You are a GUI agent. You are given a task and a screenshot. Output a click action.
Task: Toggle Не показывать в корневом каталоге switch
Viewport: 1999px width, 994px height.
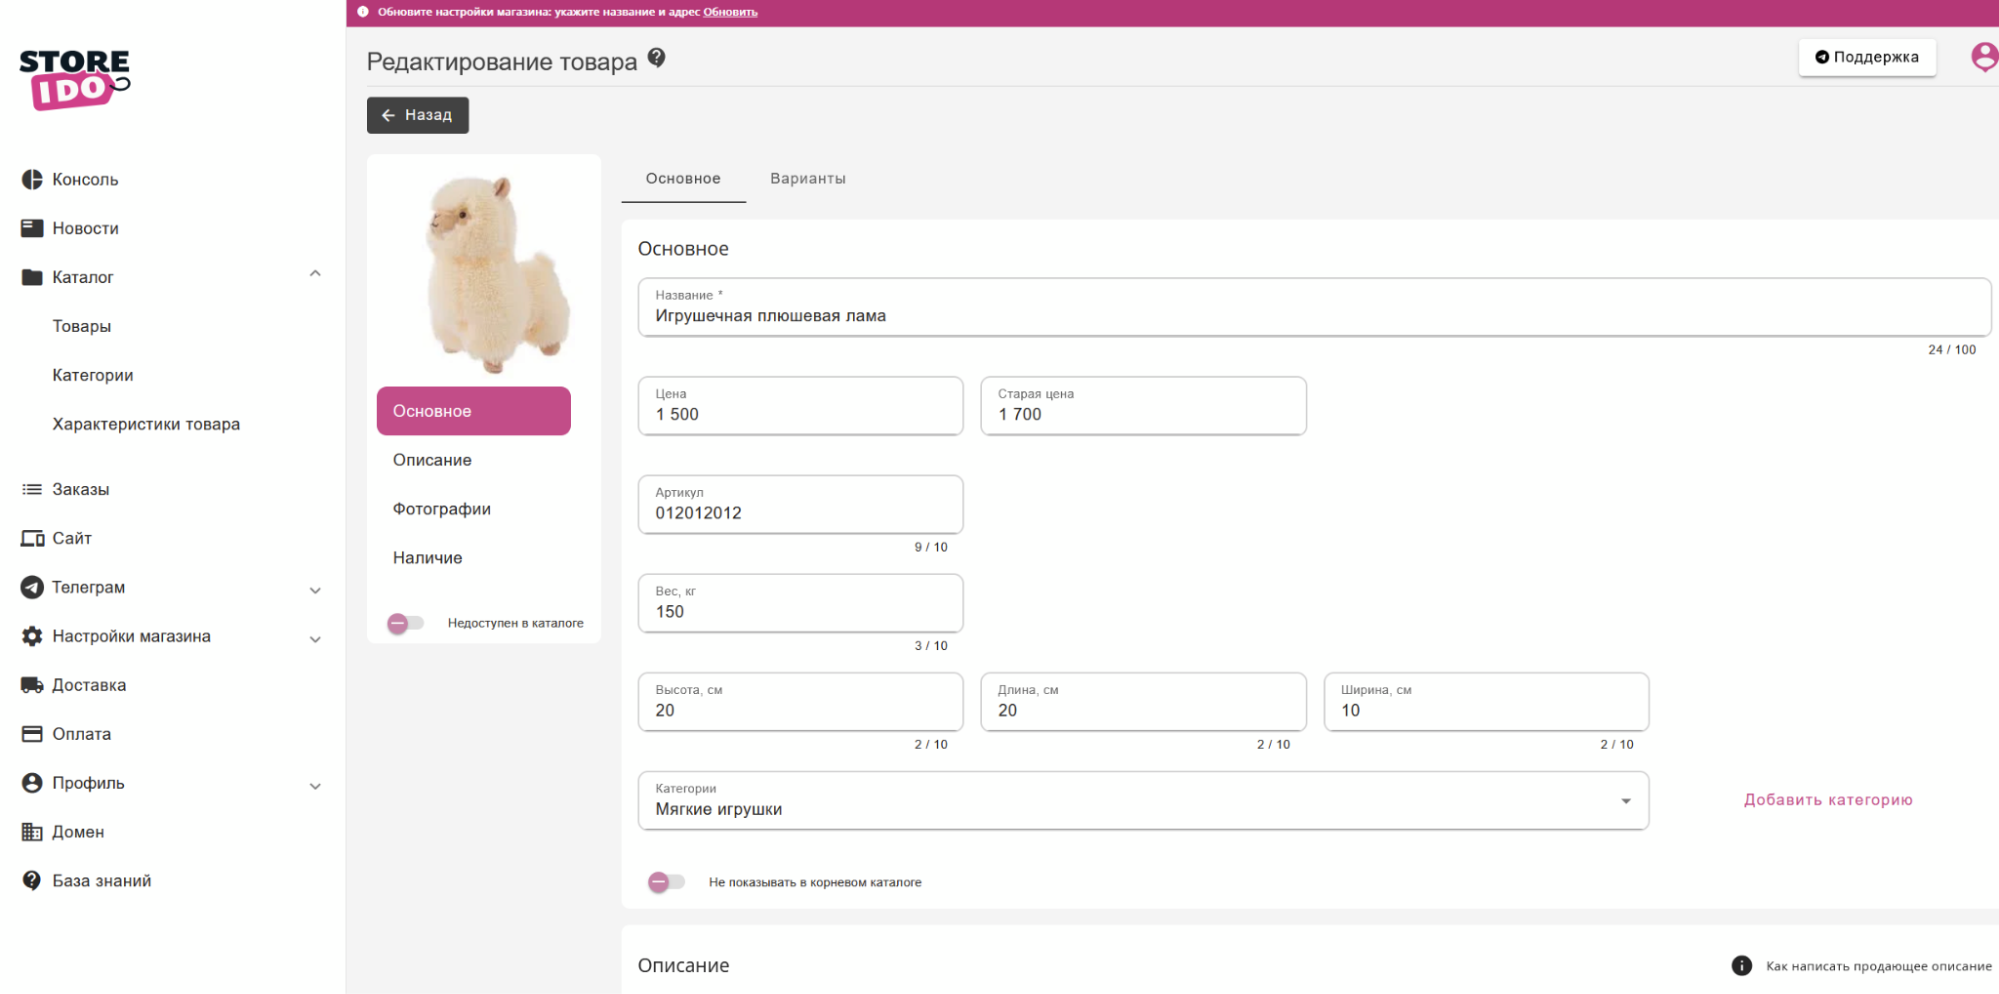pos(666,882)
